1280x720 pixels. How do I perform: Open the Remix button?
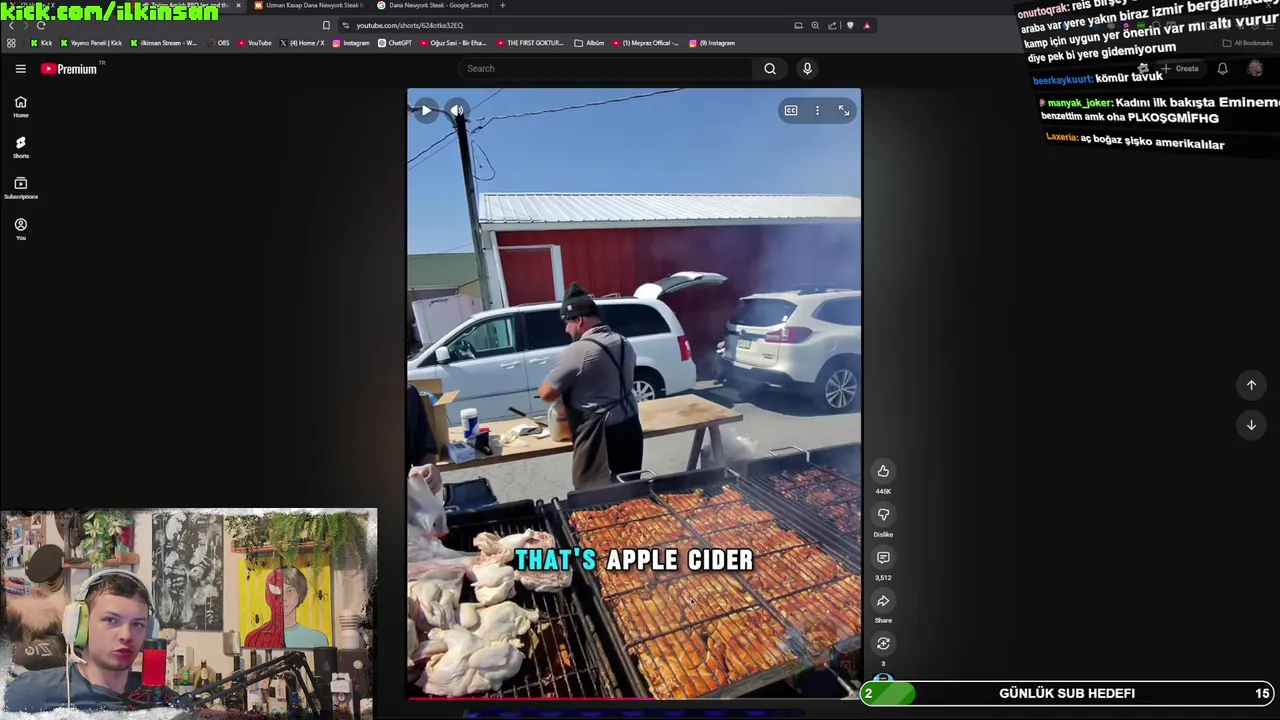[x=883, y=644]
